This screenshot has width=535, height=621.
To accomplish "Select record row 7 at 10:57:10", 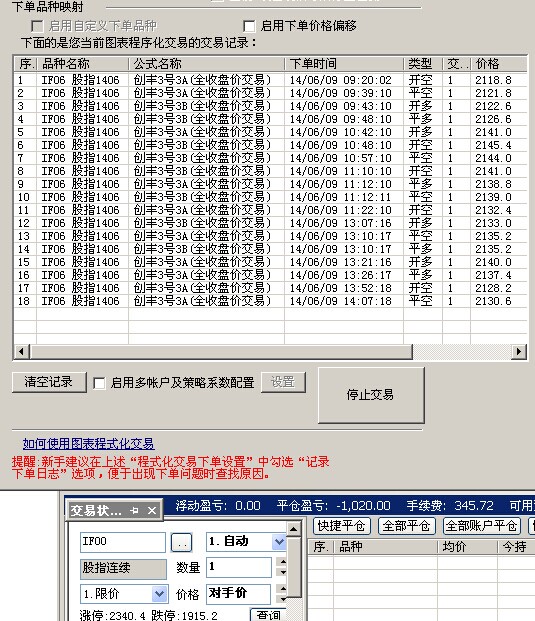I will [x=270, y=158].
